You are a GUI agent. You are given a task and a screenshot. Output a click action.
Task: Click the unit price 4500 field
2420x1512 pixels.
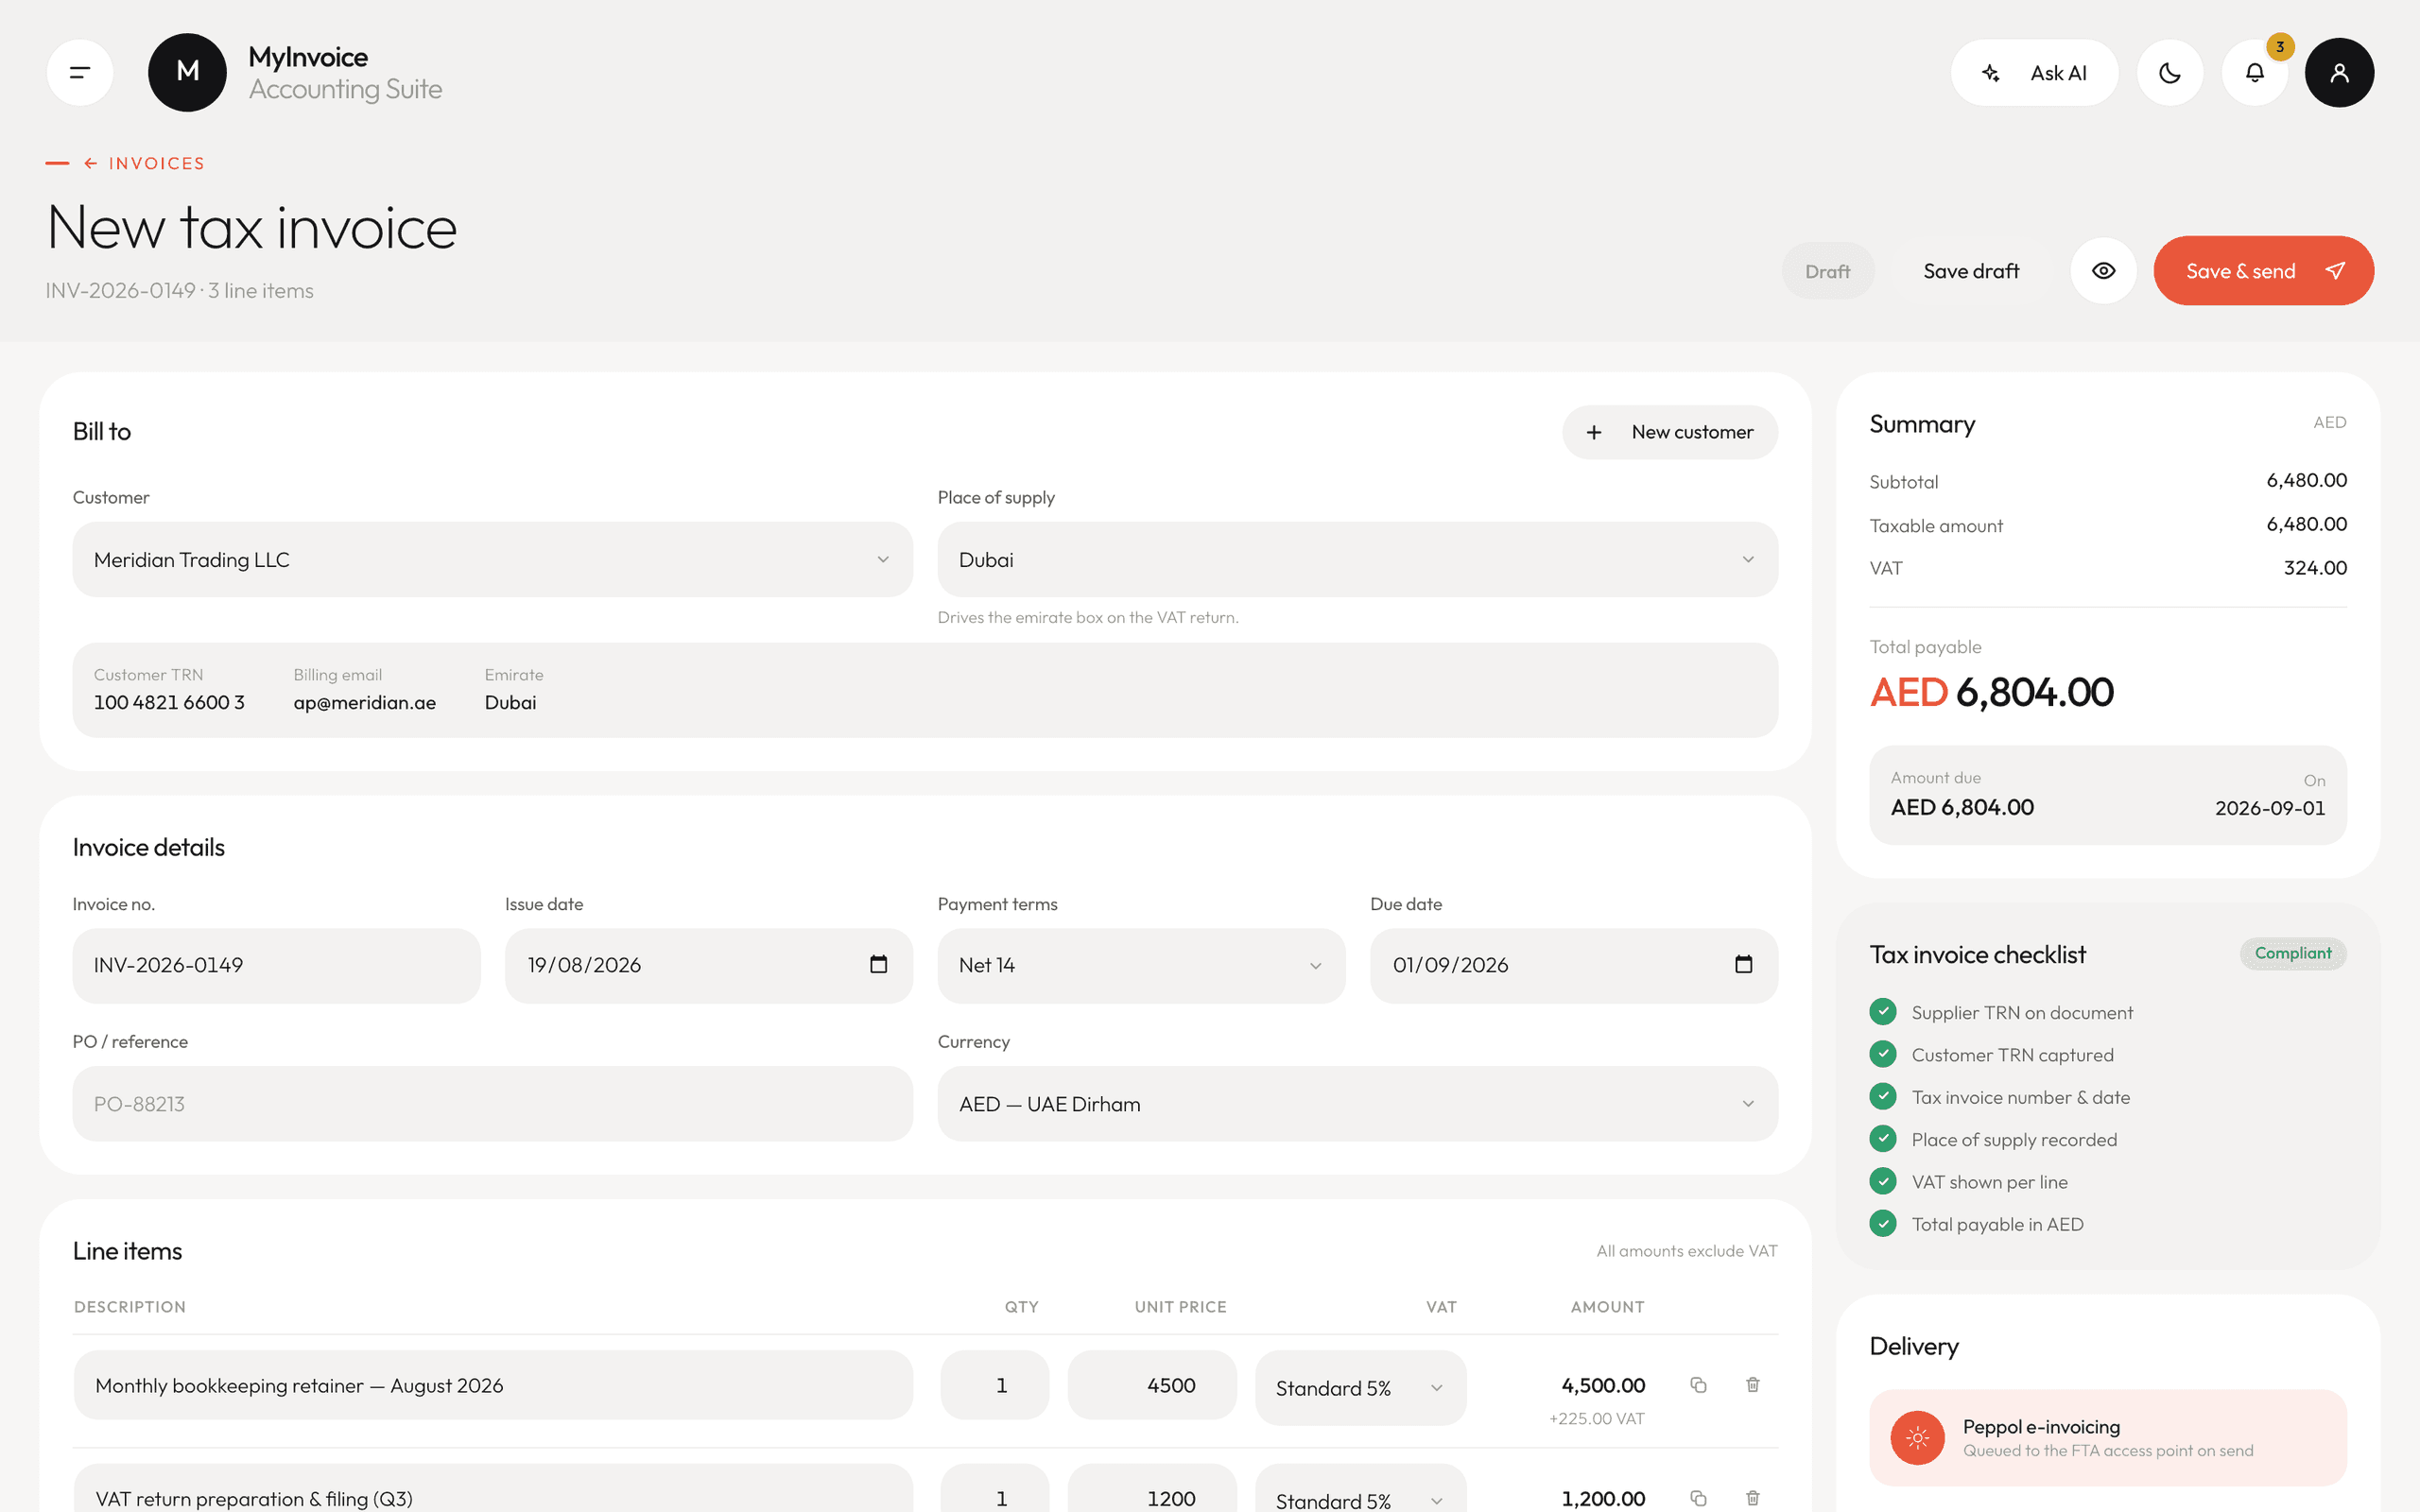[1152, 1385]
